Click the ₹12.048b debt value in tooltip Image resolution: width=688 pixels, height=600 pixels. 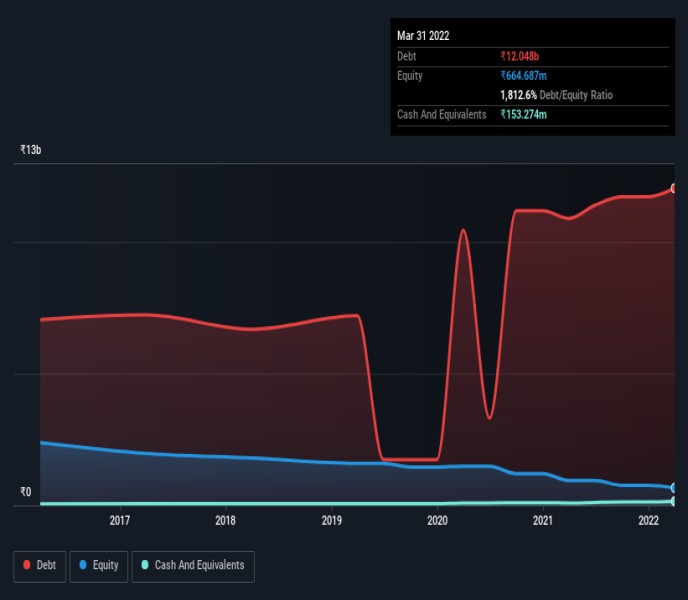(x=524, y=57)
